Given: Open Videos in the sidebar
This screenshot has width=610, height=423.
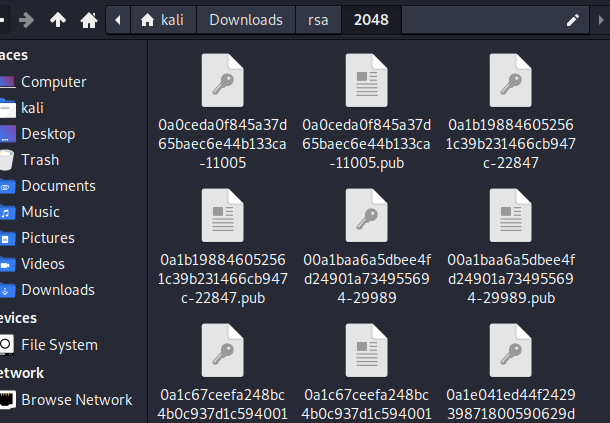Looking at the screenshot, I should click(45, 264).
